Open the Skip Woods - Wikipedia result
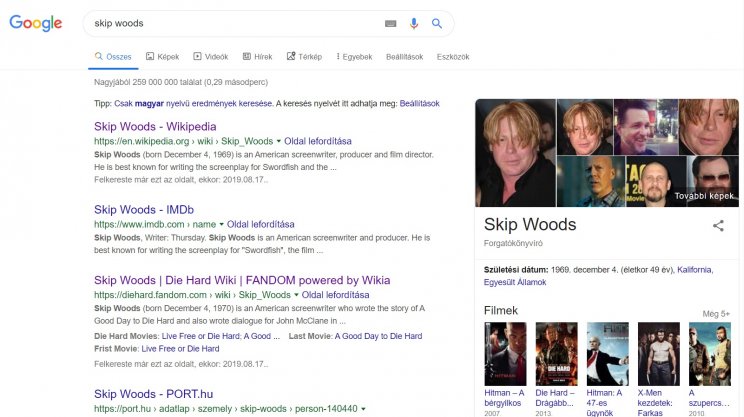Screen dimensions: 744x417 155,127
